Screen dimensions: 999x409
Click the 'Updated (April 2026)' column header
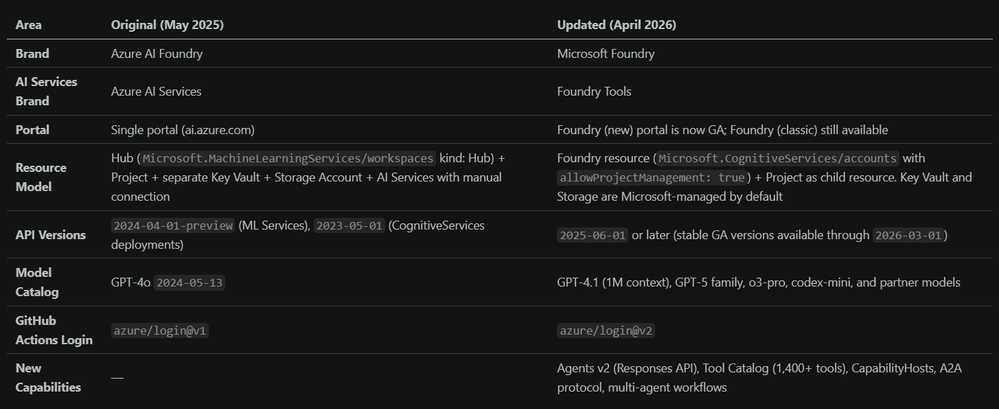click(614, 23)
